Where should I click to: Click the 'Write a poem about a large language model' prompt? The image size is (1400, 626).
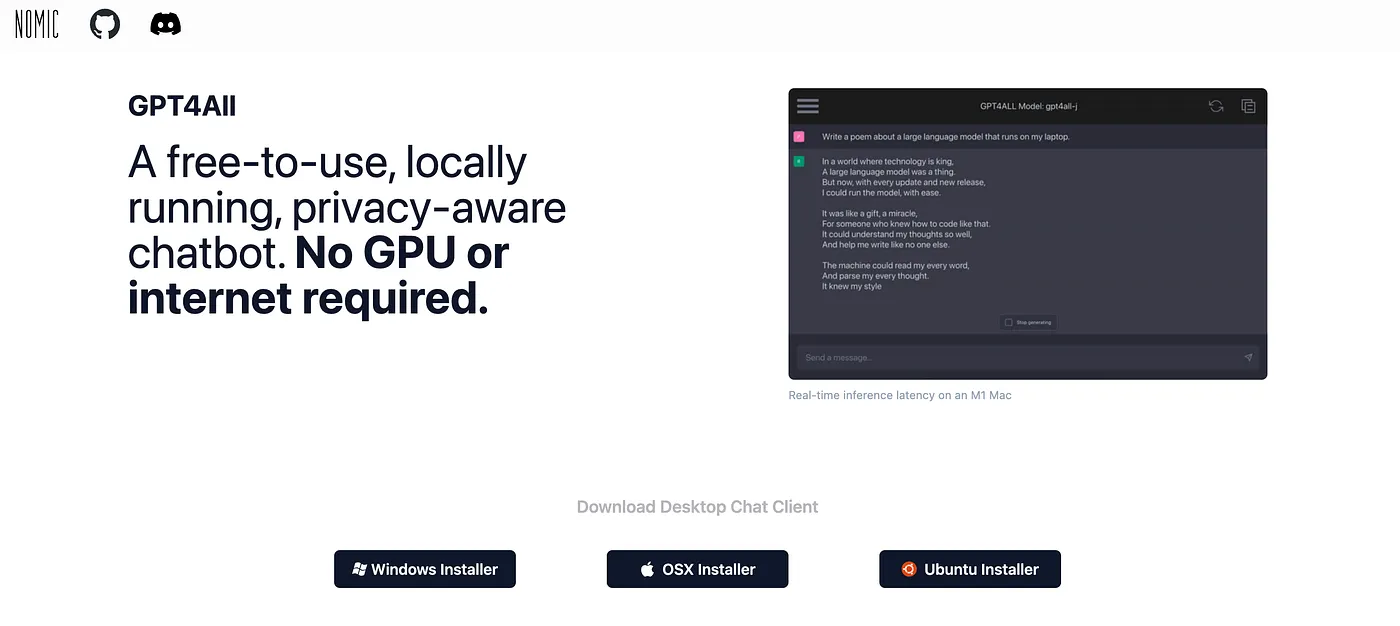946,136
